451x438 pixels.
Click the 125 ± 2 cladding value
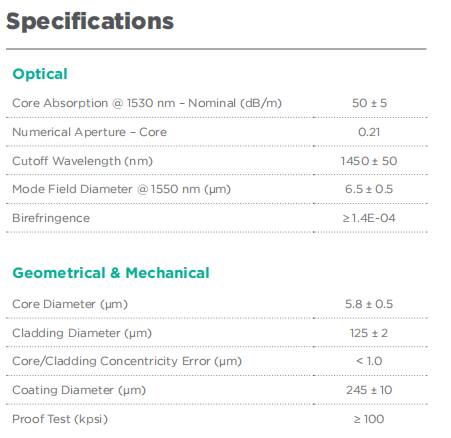[x=369, y=333]
